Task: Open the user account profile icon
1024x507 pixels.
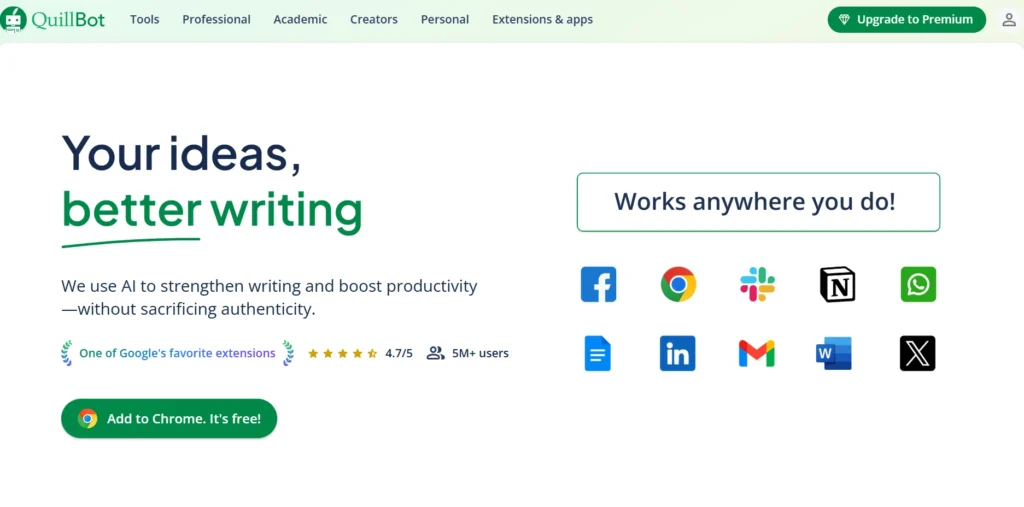Action: pos(1008,20)
